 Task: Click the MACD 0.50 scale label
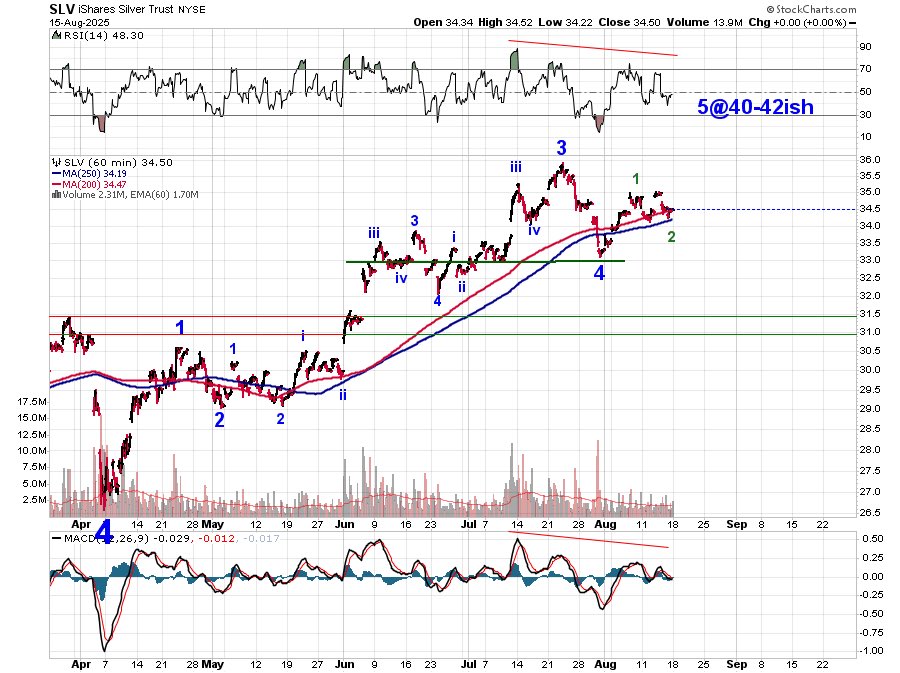point(872,539)
